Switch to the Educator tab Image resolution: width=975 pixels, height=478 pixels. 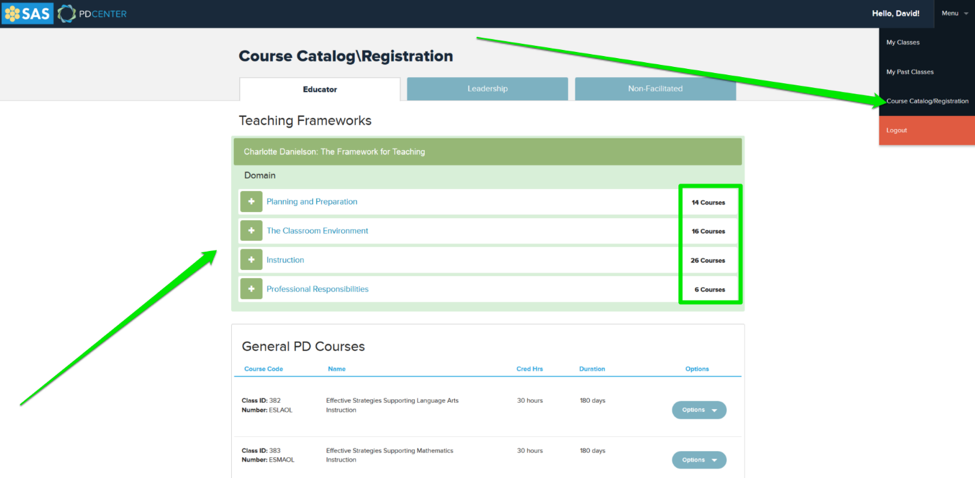click(x=320, y=89)
